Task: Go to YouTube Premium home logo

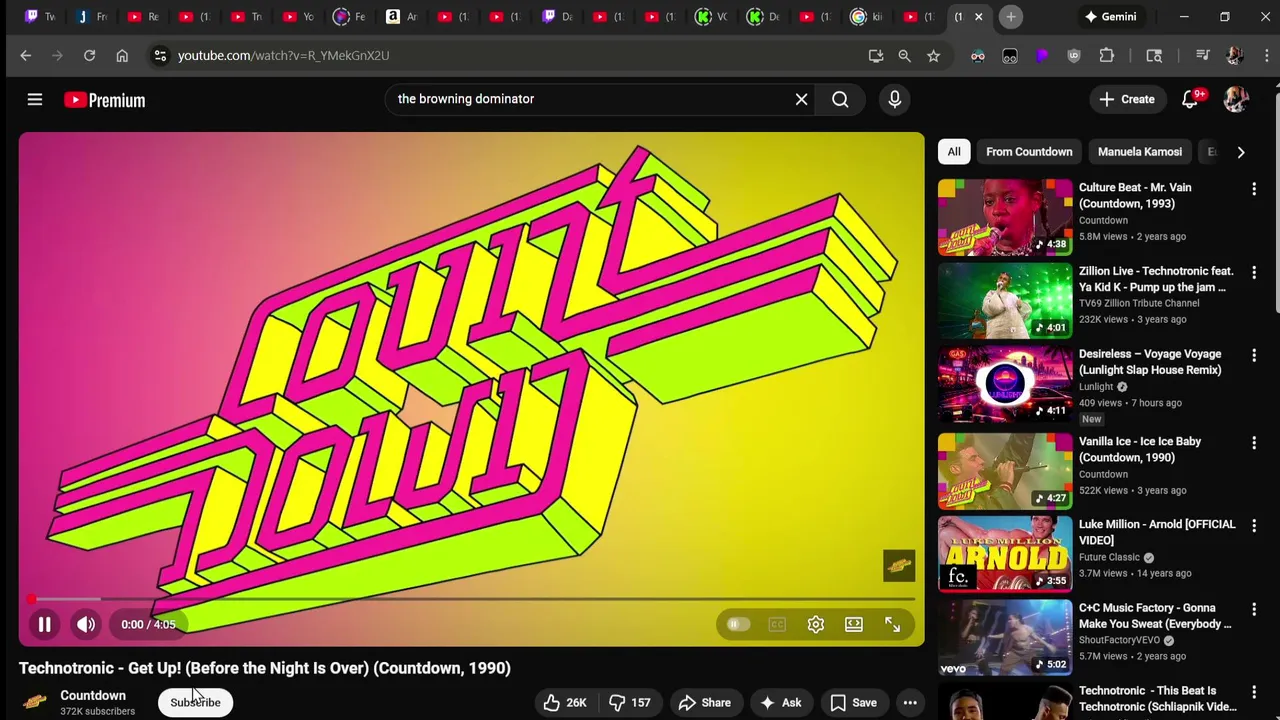Action: (105, 100)
